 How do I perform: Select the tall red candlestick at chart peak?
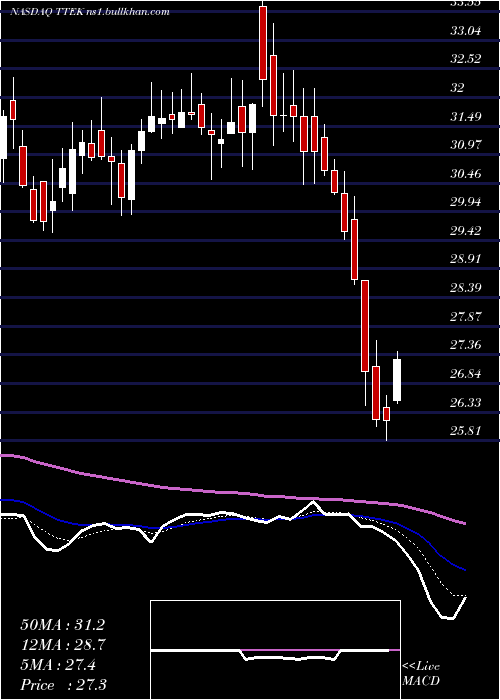(263, 43)
